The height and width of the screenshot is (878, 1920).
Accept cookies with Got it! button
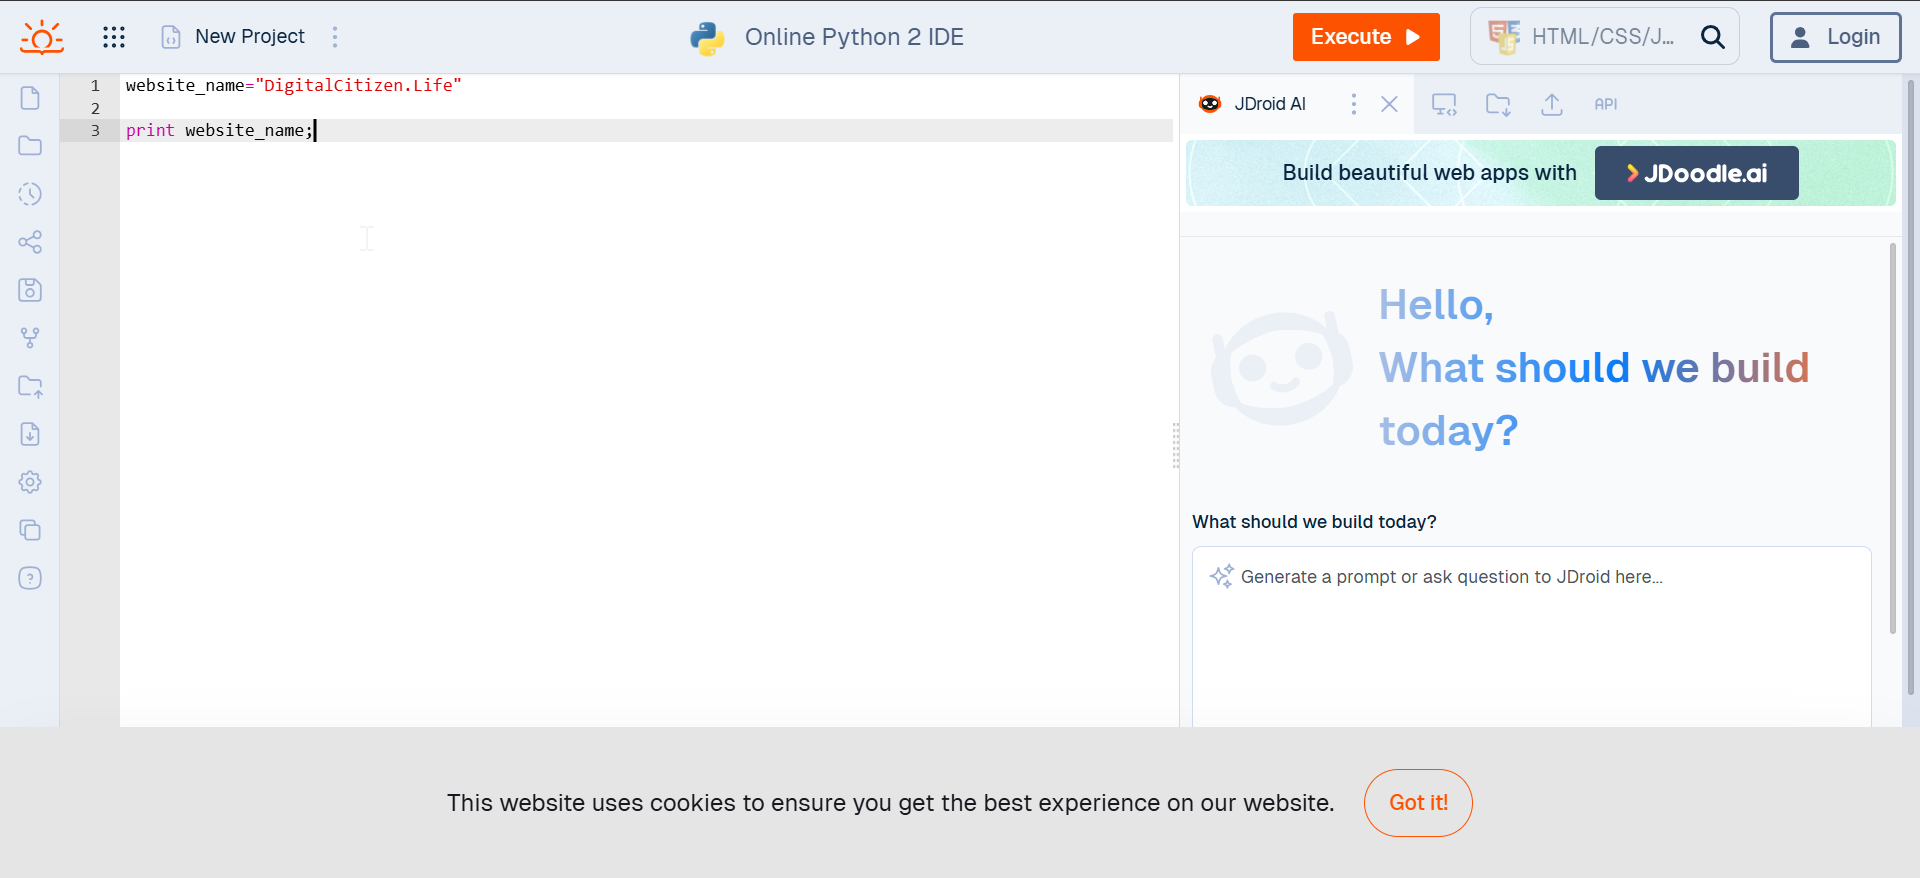point(1418,803)
